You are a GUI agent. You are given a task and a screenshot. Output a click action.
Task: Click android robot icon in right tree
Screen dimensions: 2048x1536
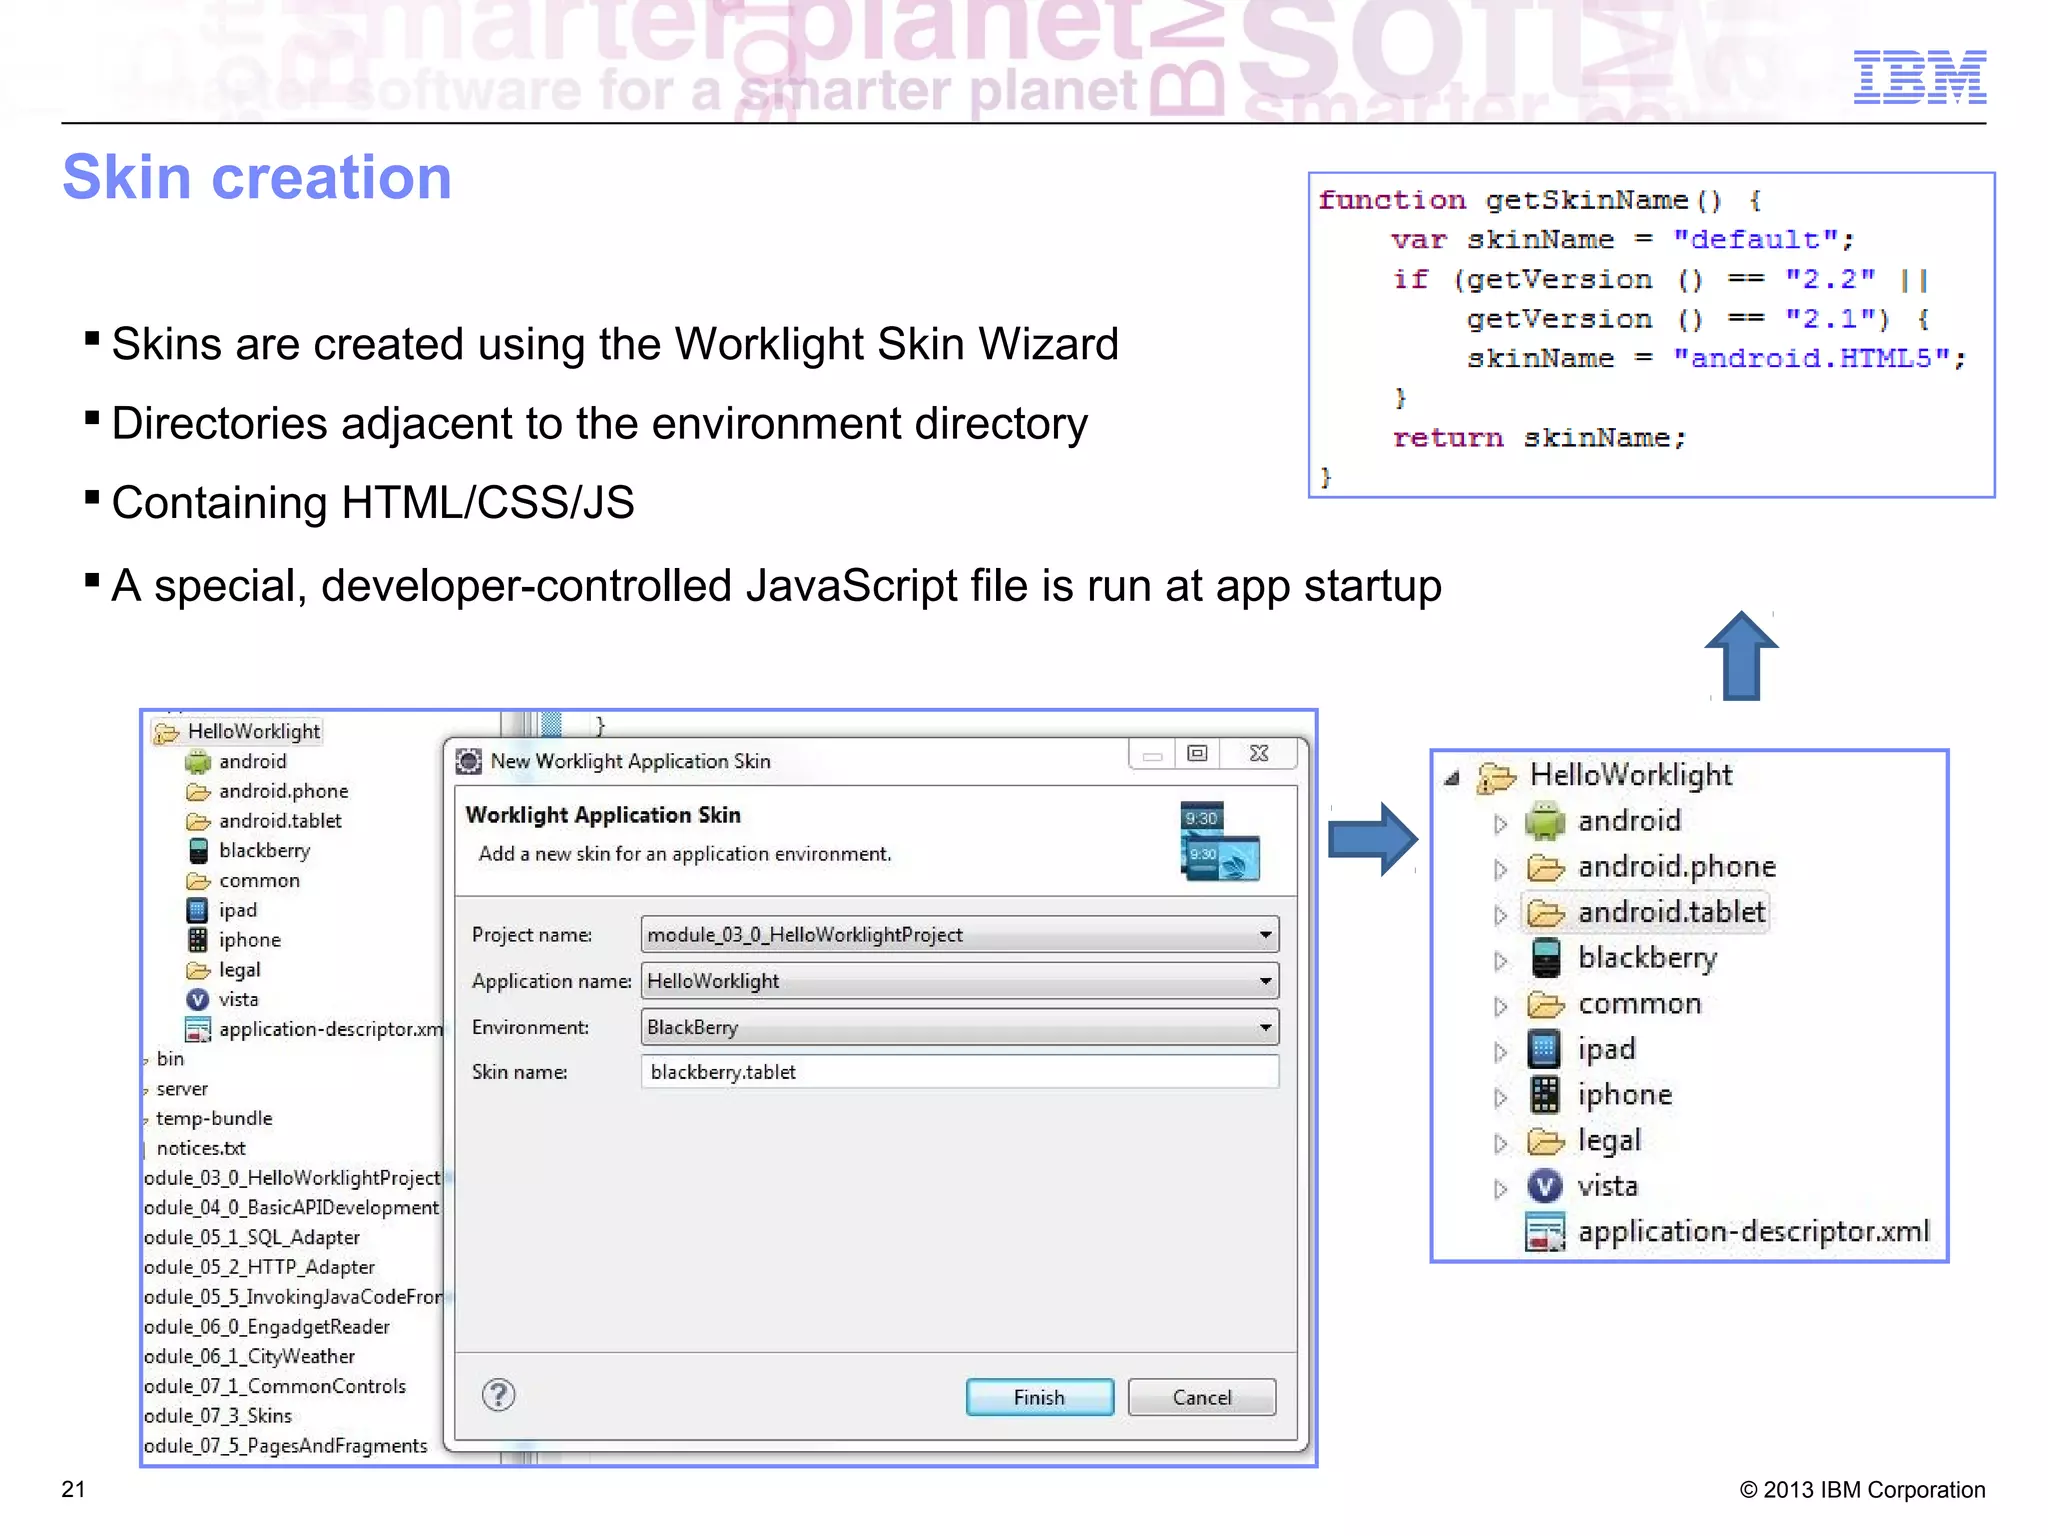click(1545, 821)
